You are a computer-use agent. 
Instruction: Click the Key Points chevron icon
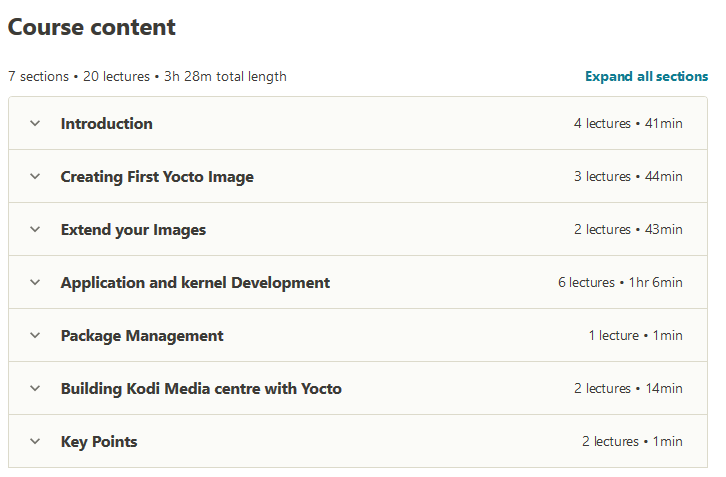[x=35, y=441]
